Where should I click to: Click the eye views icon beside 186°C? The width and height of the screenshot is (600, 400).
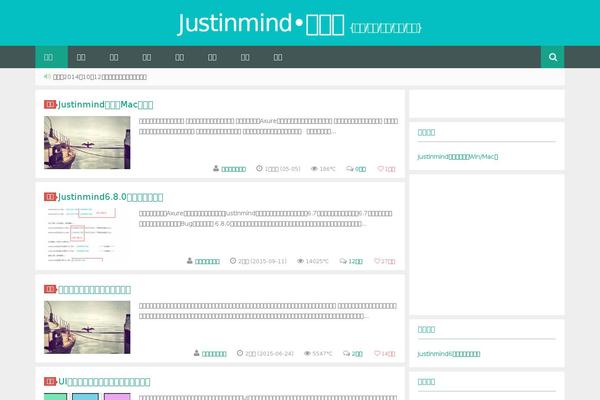coord(314,168)
